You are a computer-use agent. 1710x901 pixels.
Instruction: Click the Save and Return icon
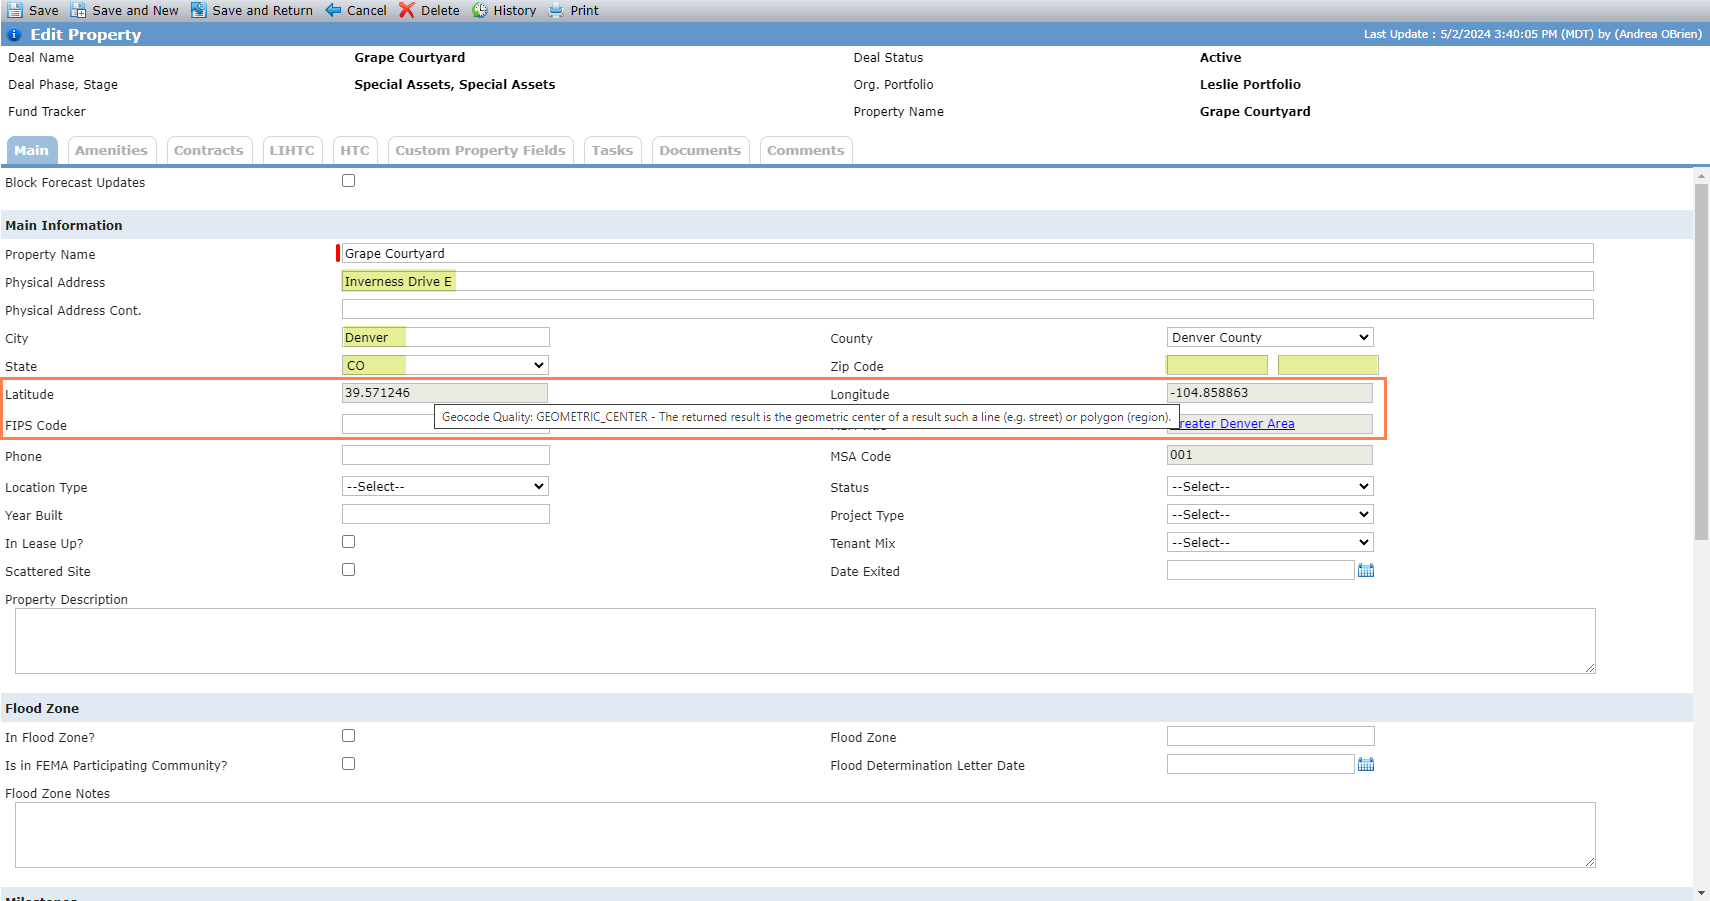pos(199,10)
